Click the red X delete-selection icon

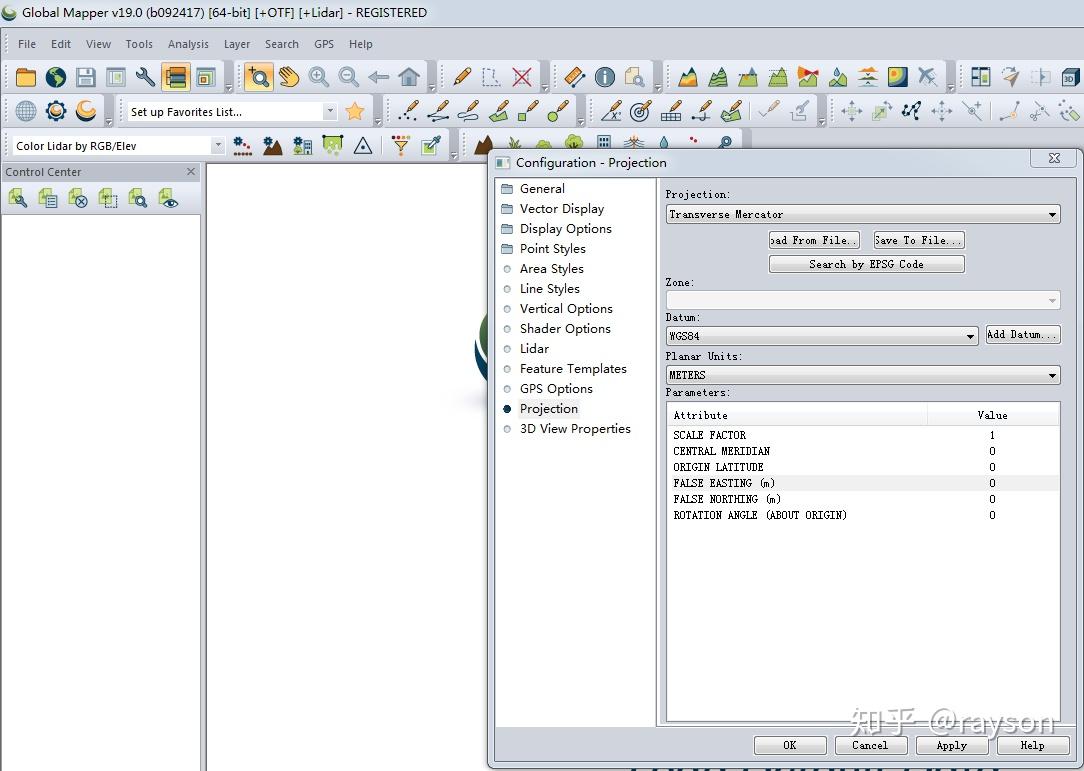(x=522, y=77)
